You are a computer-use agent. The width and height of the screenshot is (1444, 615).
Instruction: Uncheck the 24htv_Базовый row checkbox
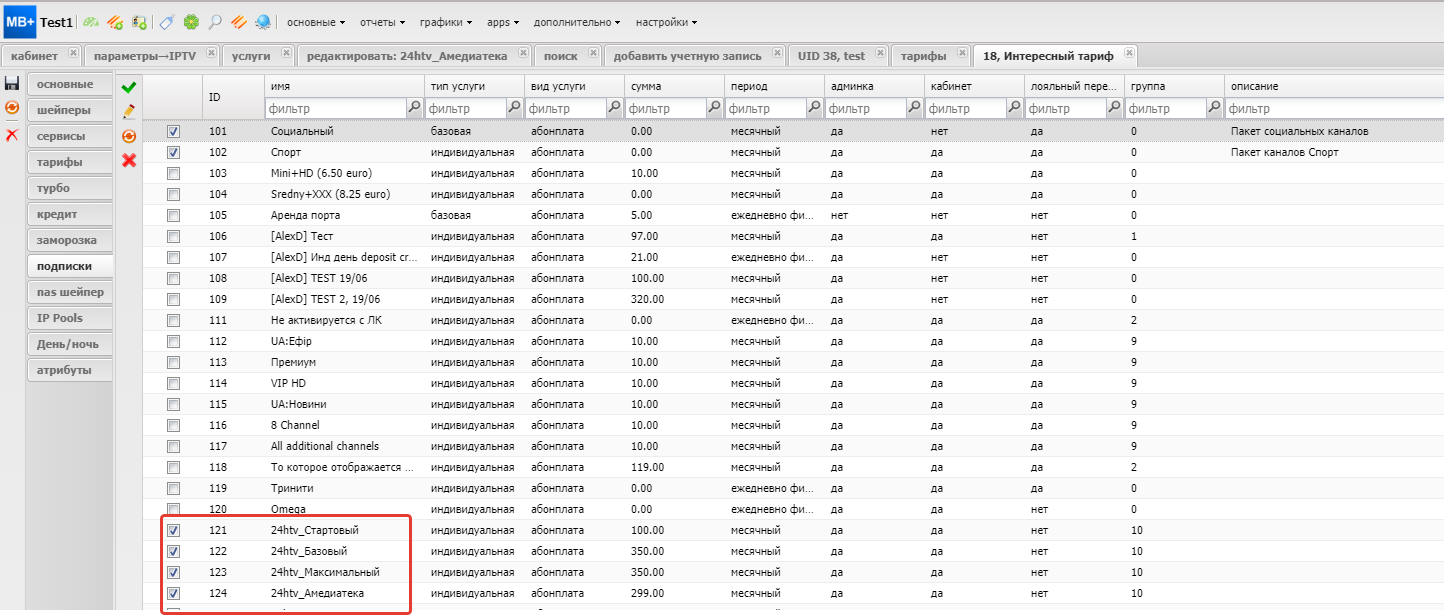tap(174, 551)
